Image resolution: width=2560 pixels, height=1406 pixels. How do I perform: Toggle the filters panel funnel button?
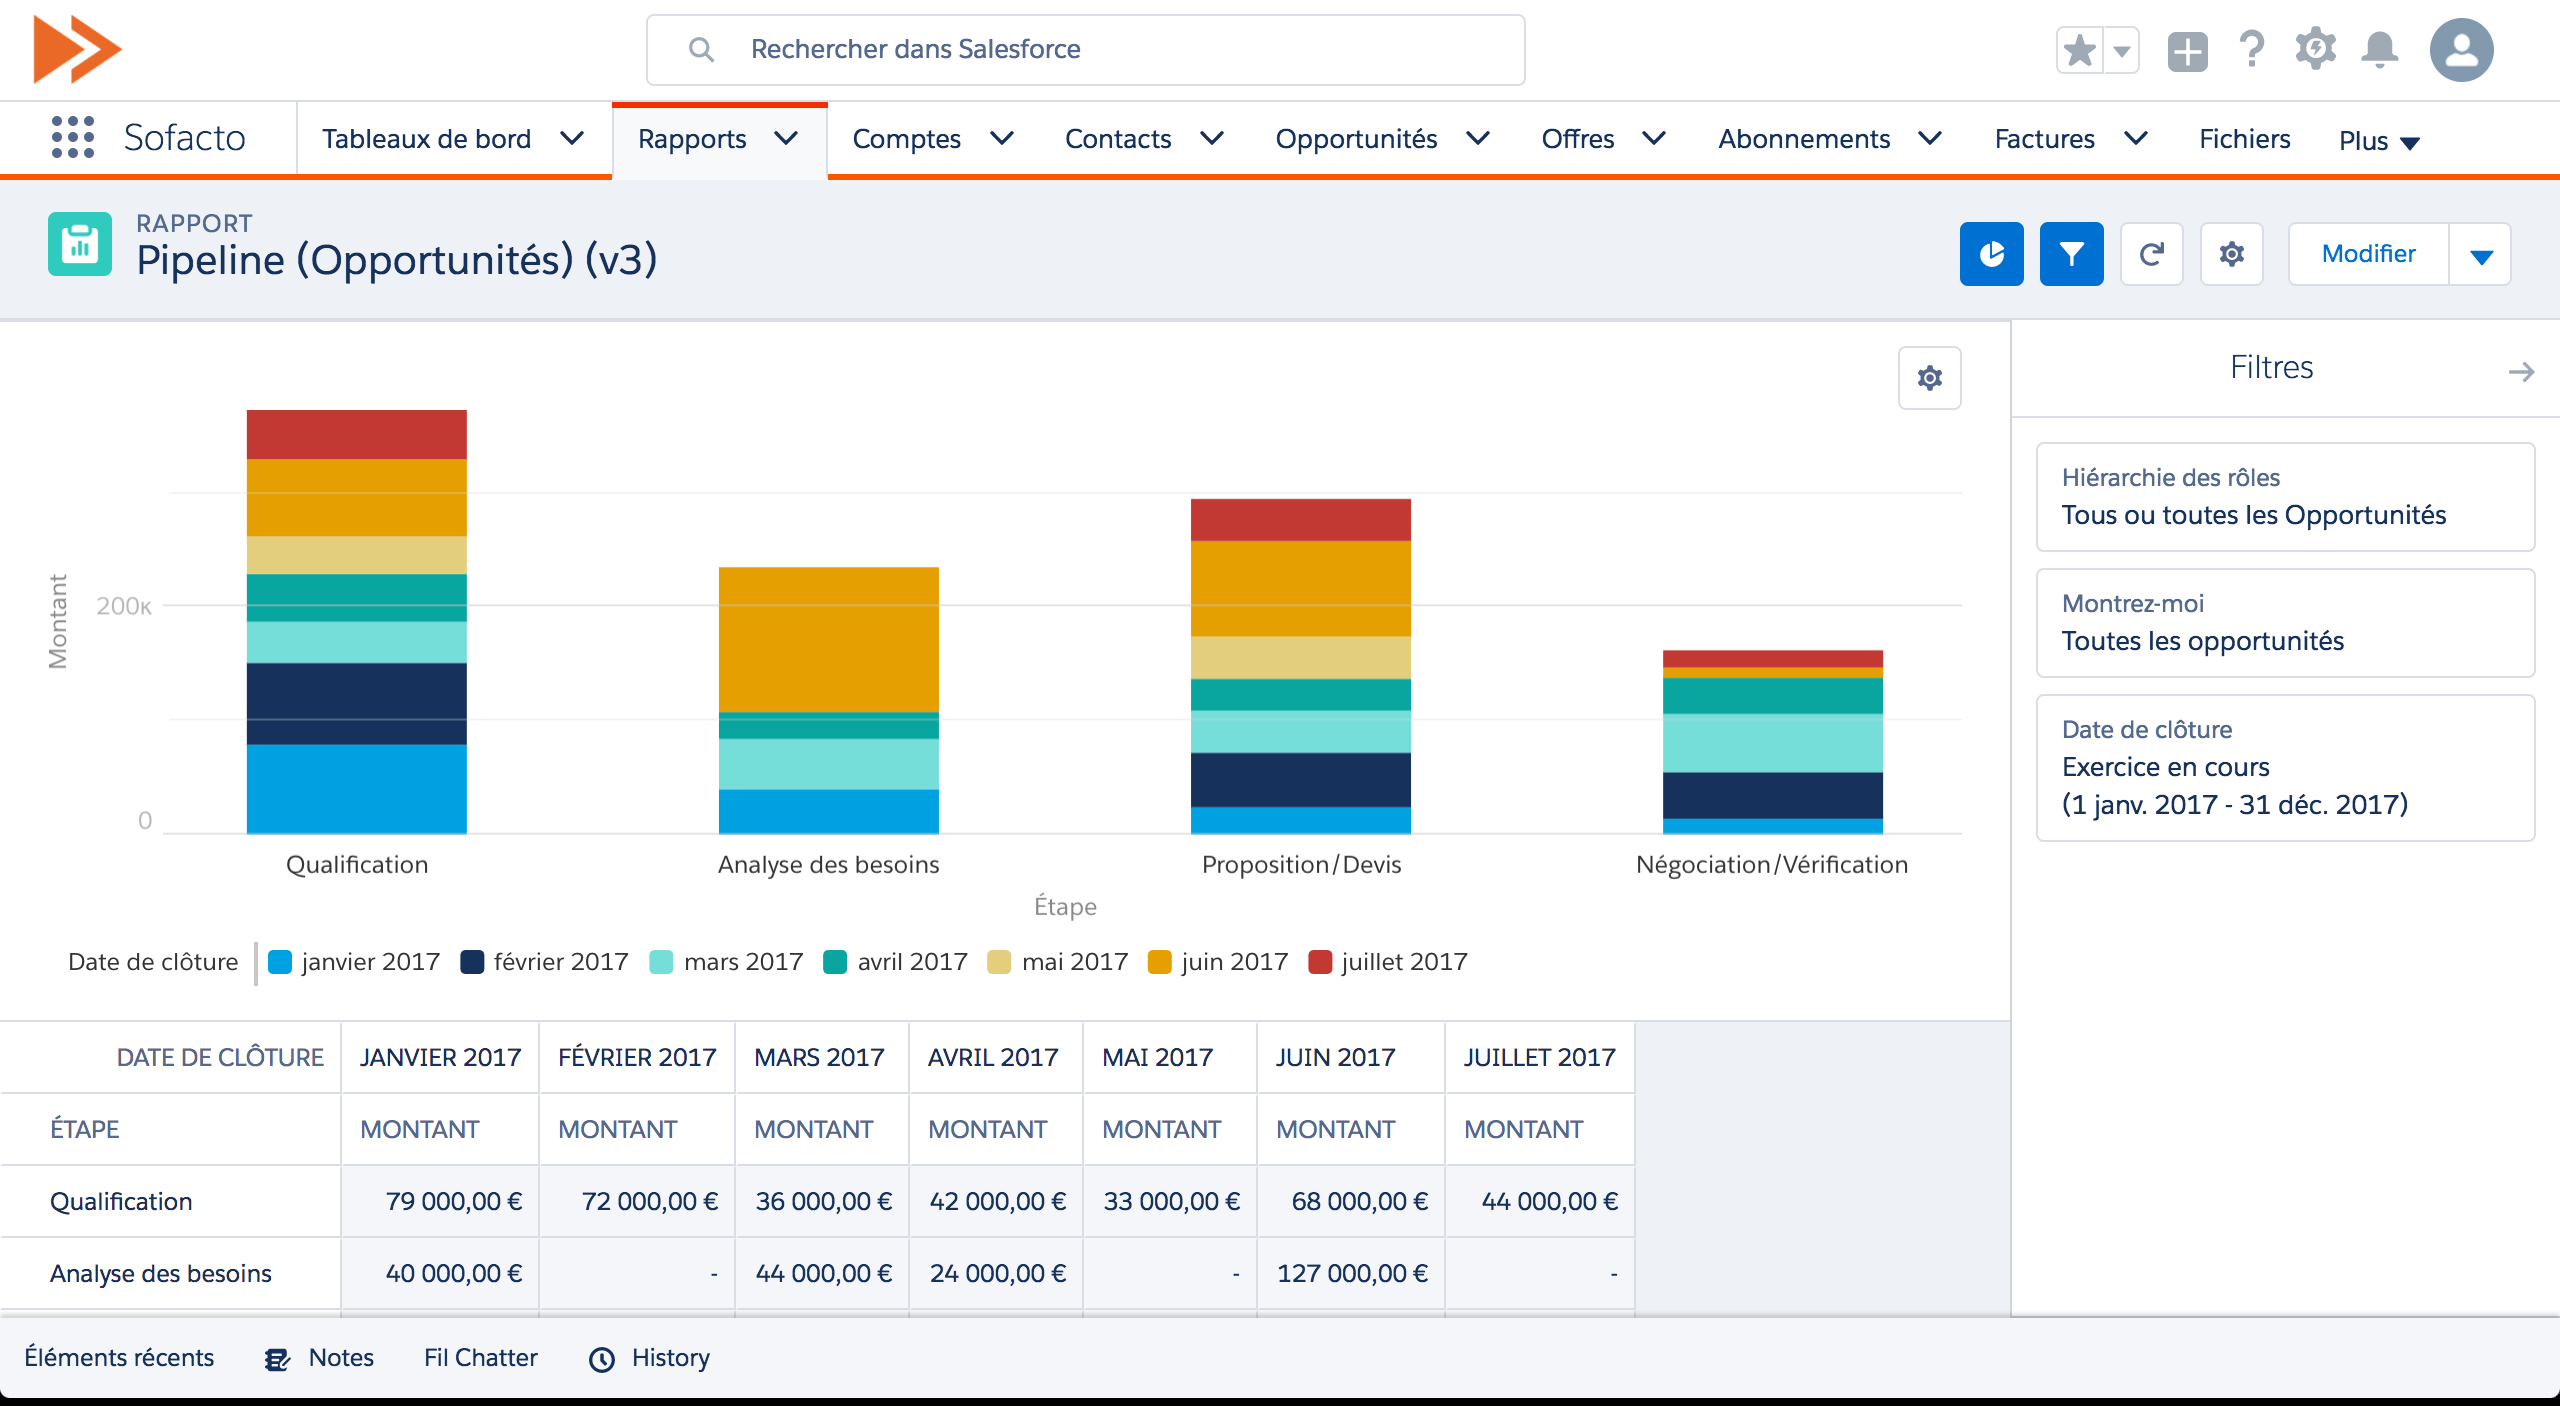(x=2071, y=254)
